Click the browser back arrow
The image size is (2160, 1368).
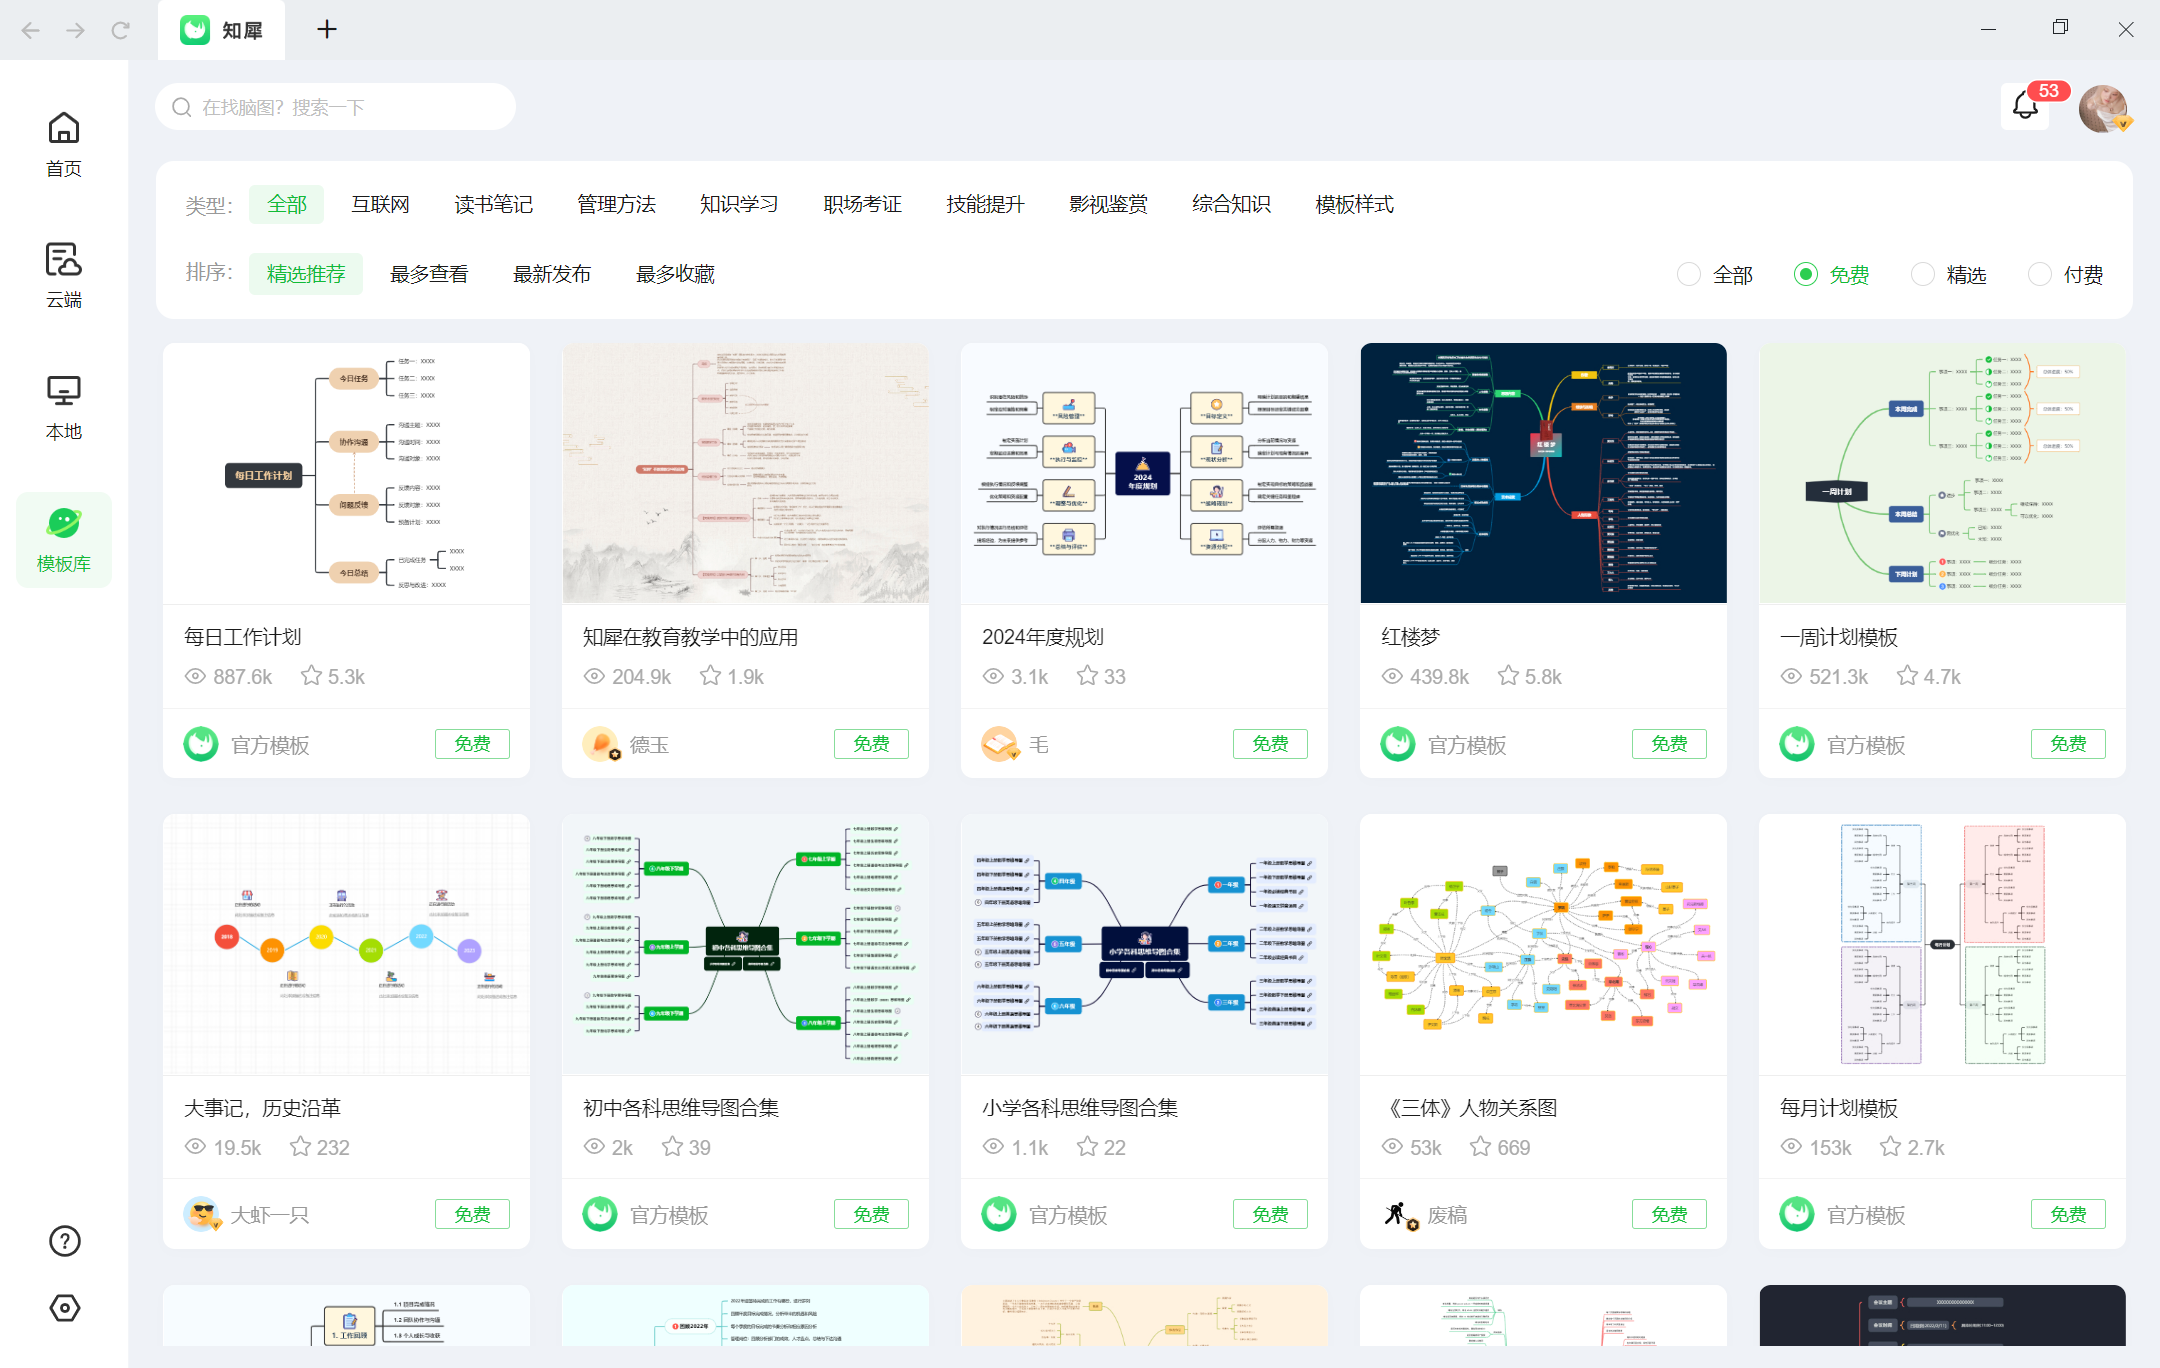tap(31, 30)
